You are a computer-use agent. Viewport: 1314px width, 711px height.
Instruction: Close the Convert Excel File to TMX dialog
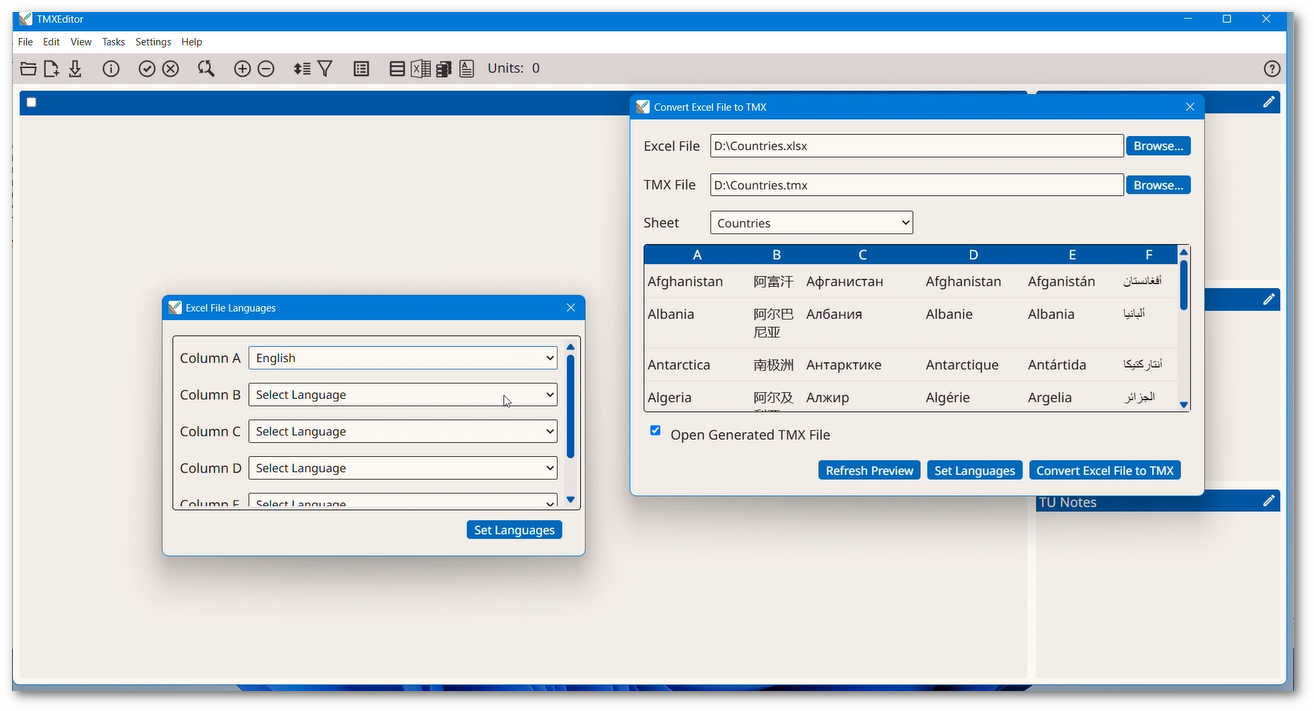[x=1190, y=107]
